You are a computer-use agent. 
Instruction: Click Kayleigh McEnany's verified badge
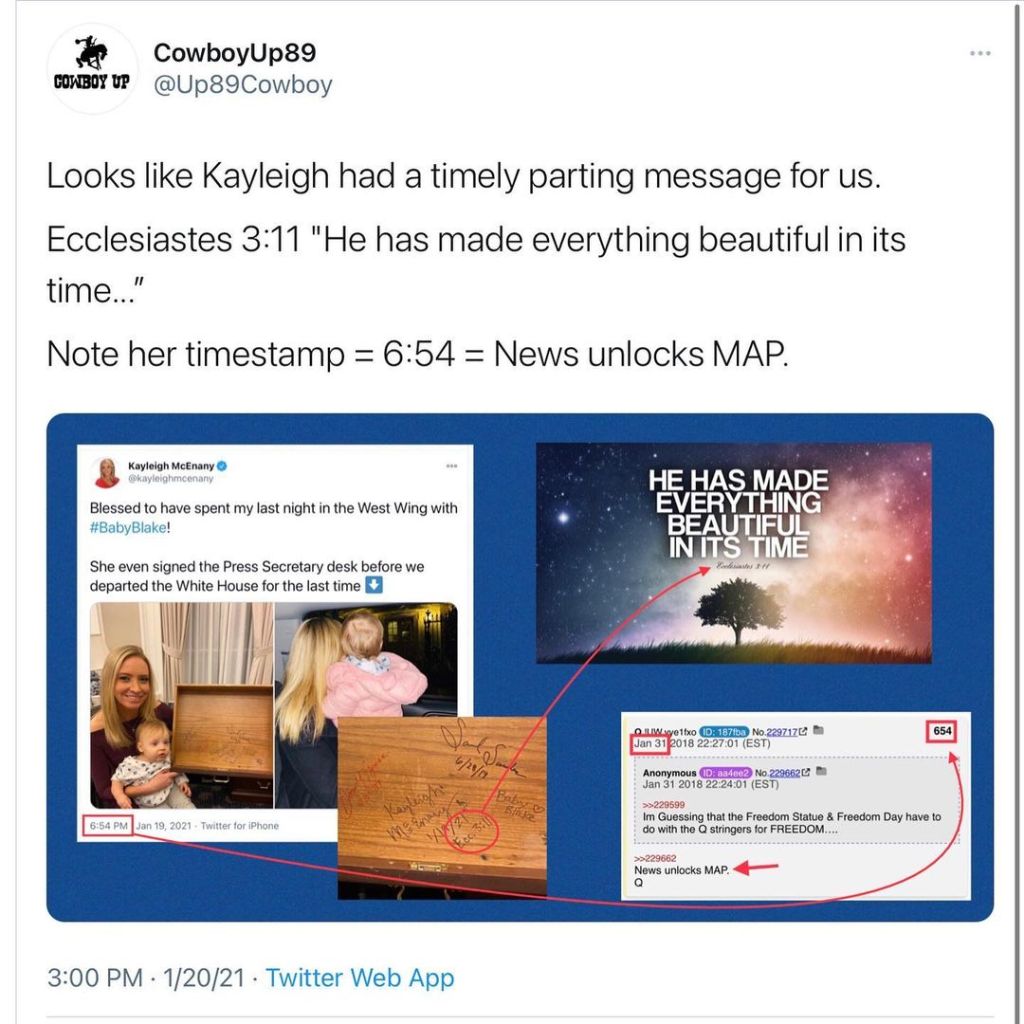(222, 466)
